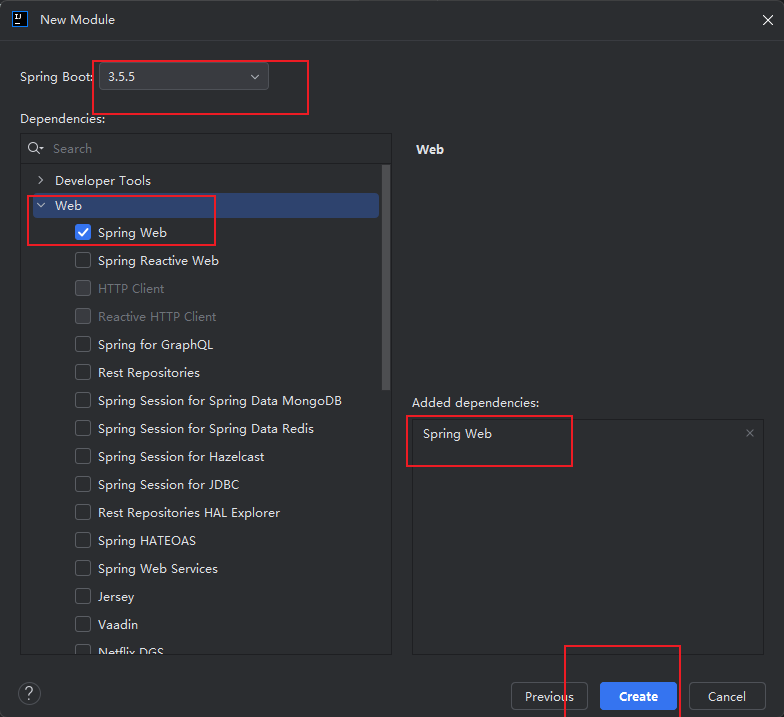
Task: Check Spring Session for Spring Data MongoDB
Action: 83,400
